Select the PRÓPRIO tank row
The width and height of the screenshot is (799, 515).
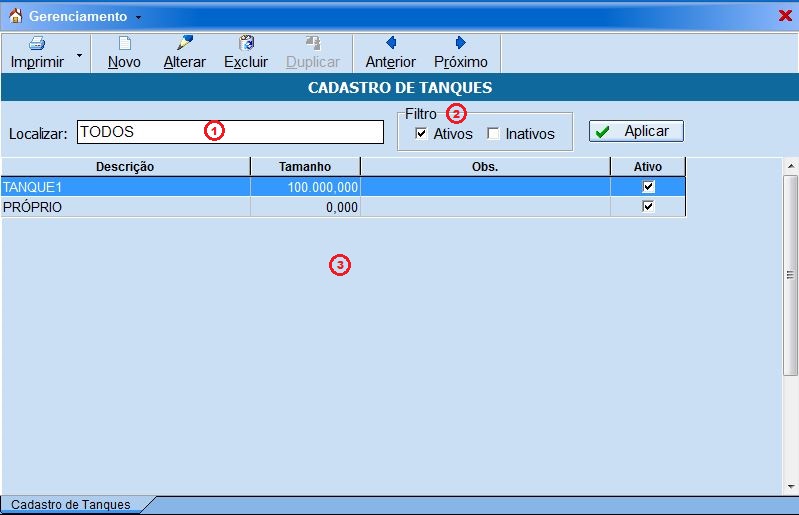point(125,206)
